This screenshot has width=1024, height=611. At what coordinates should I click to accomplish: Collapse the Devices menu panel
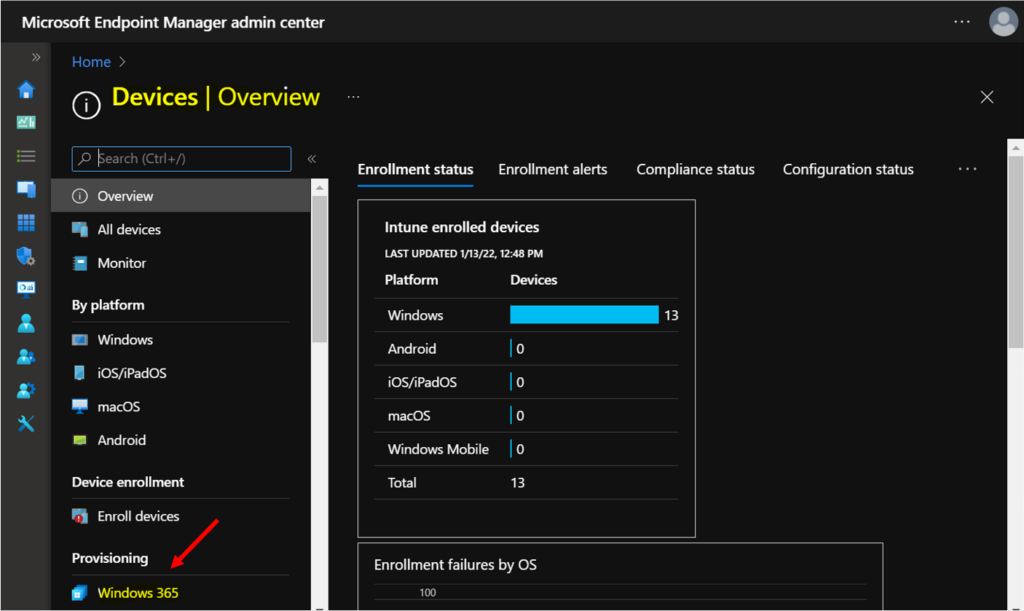pyautogui.click(x=312, y=159)
